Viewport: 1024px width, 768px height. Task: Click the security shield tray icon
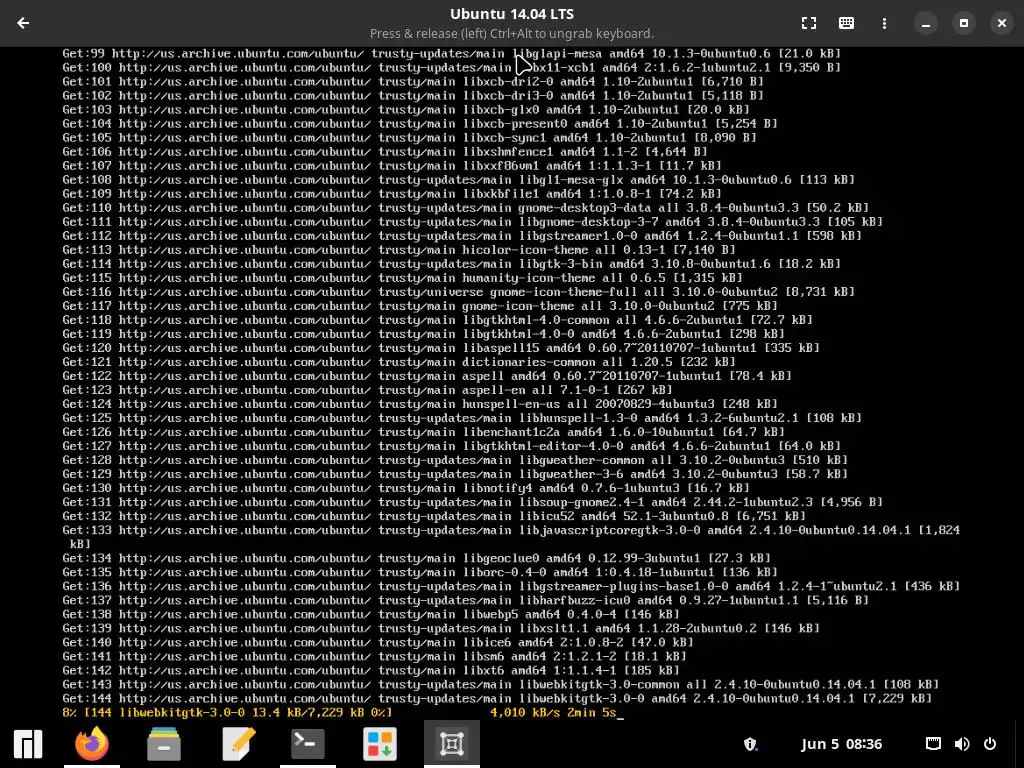(x=750, y=744)
